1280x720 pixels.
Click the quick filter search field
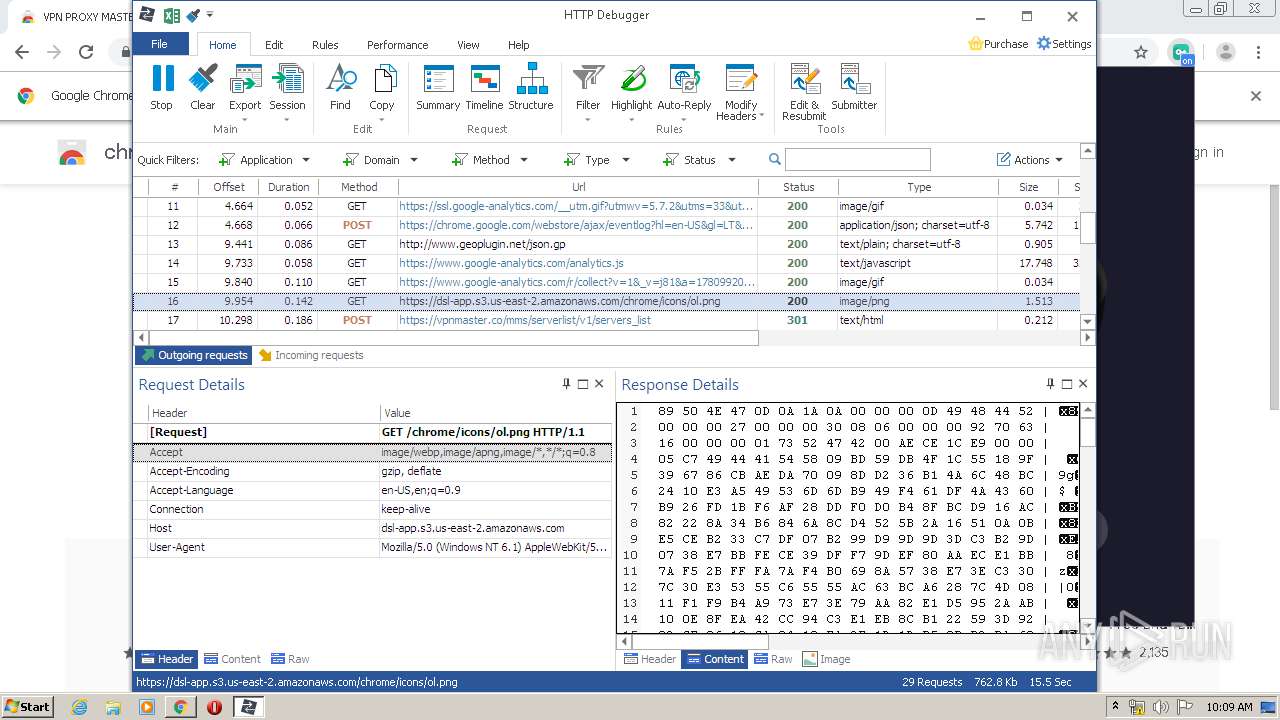pos(858,160)
